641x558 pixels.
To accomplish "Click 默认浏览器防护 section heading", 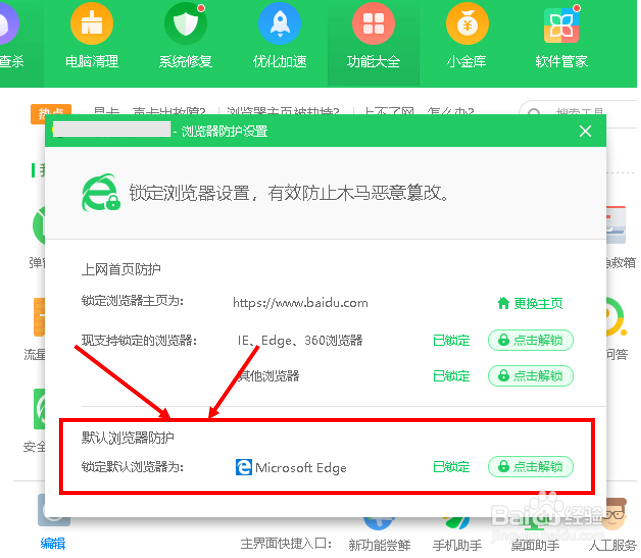I will pos(128,438).
